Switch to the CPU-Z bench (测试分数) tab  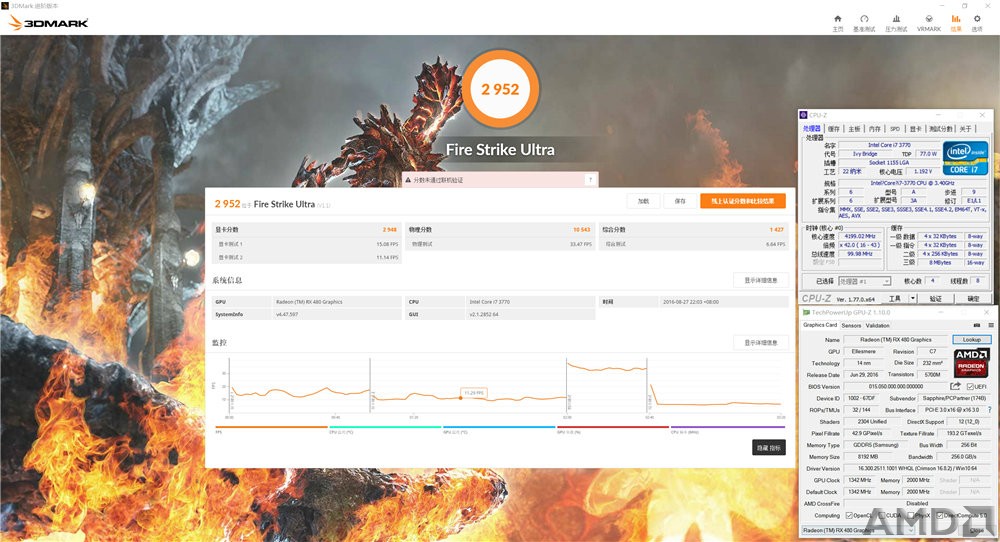click(x=941, y=129)
